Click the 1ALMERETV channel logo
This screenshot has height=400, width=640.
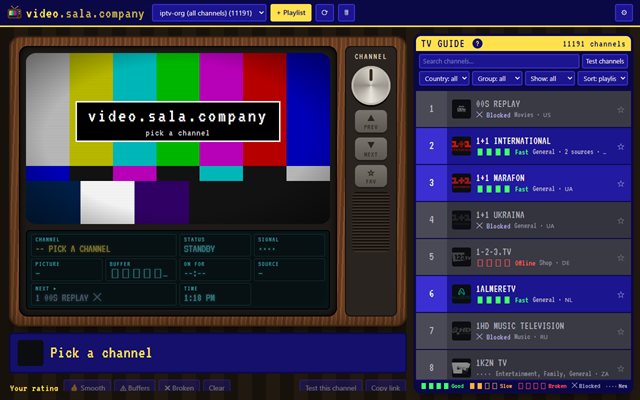click(461, 294)
